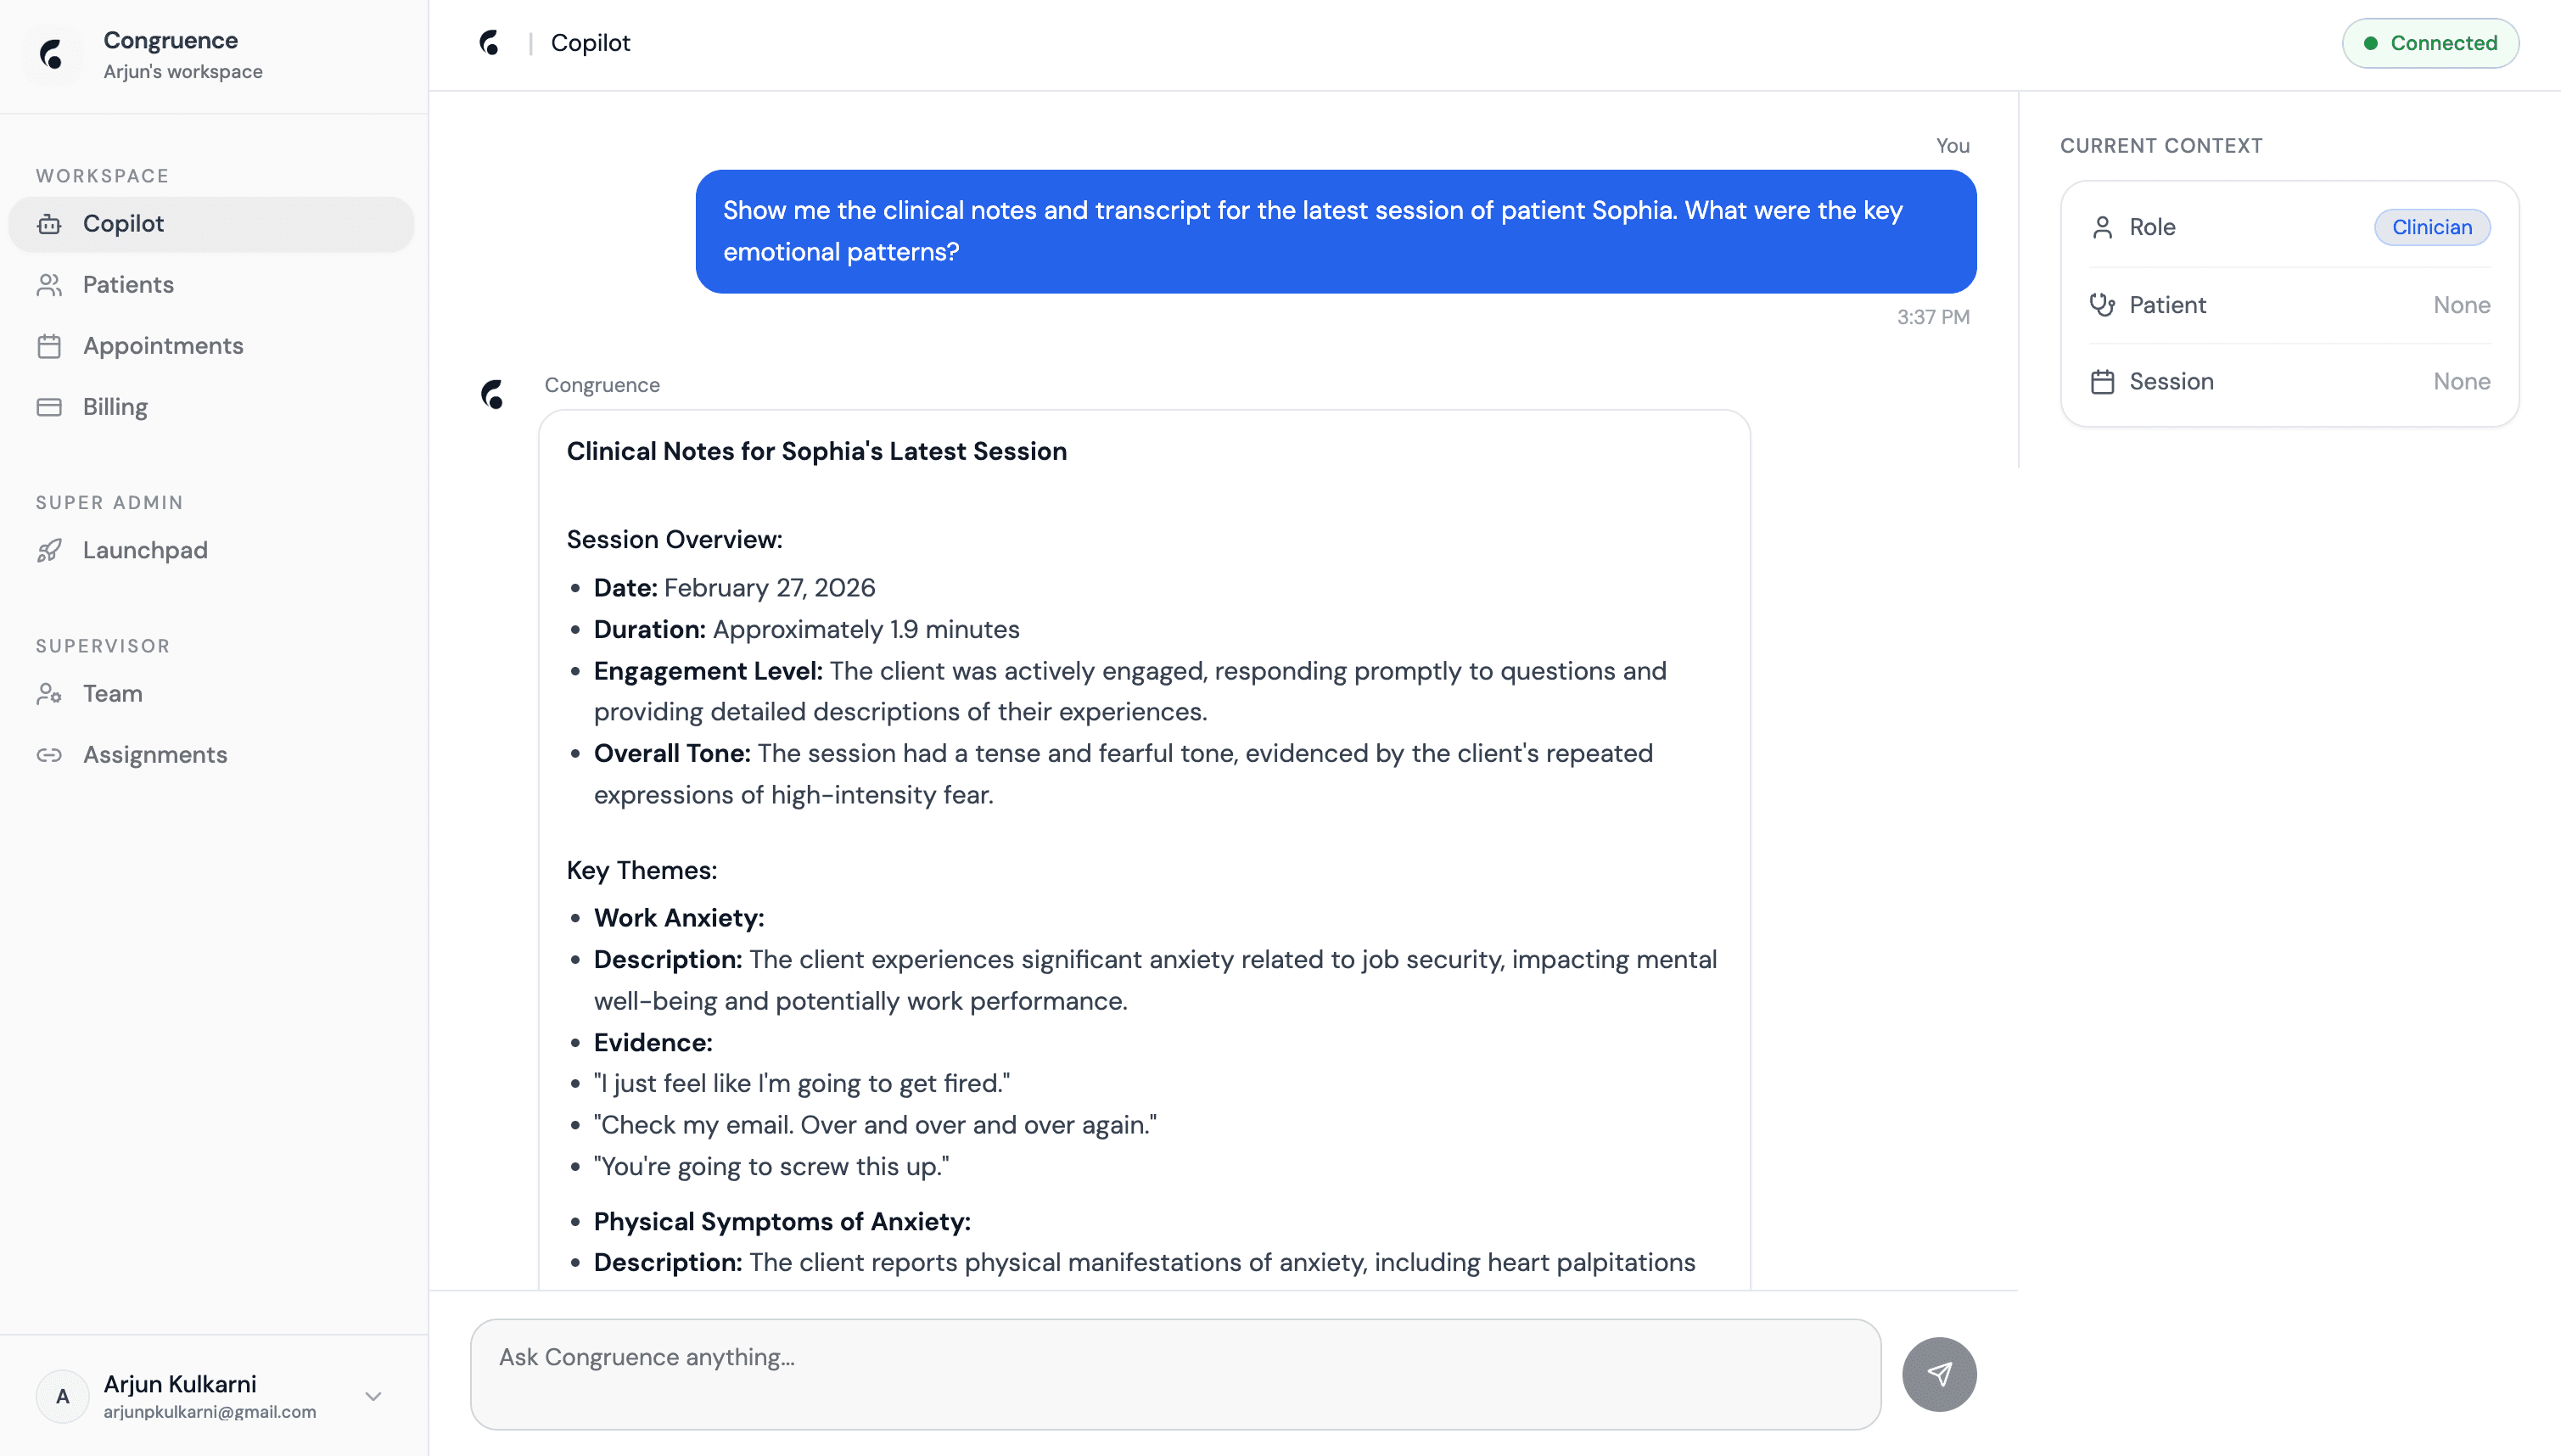Click the Role person icon in Current Context

tap(2103, 227)
